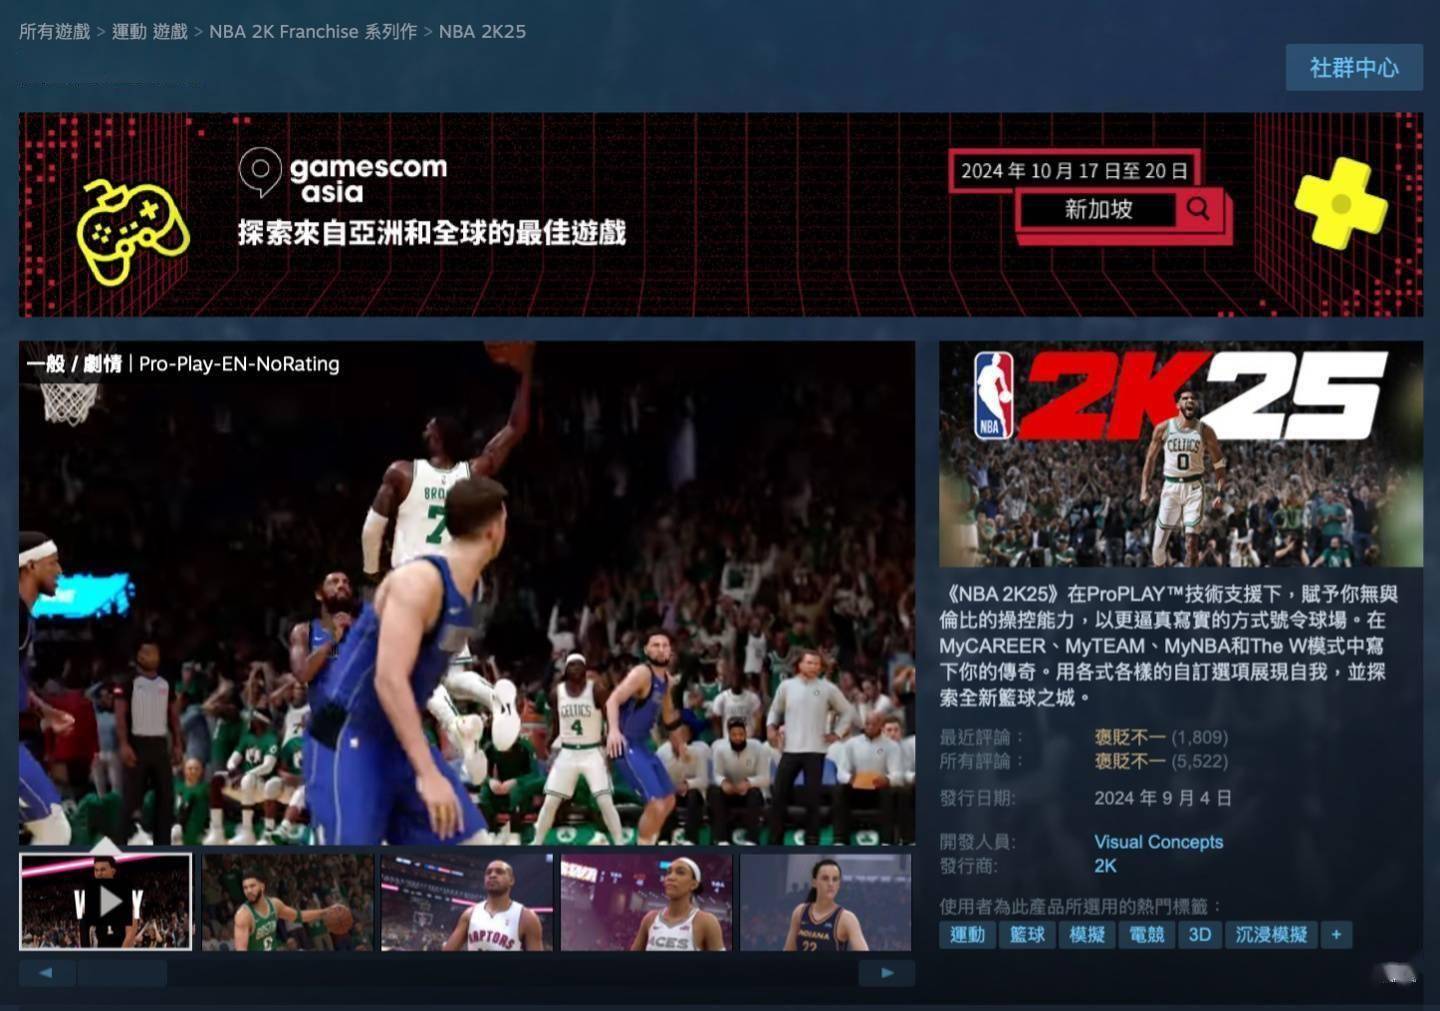This screenshot has width=1440, height=1011.
Task: Click the Pro-Play-EN-NoRating video title text
Action: 239,364
